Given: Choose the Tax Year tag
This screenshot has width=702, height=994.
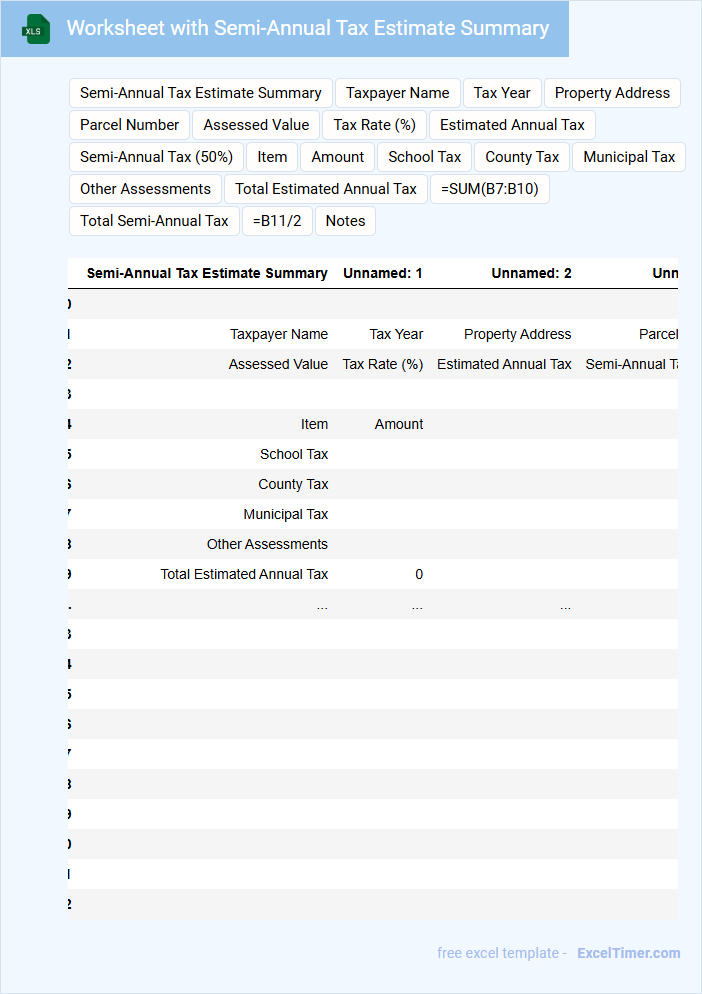Looking at the screenshot, I should click(502, 93).
